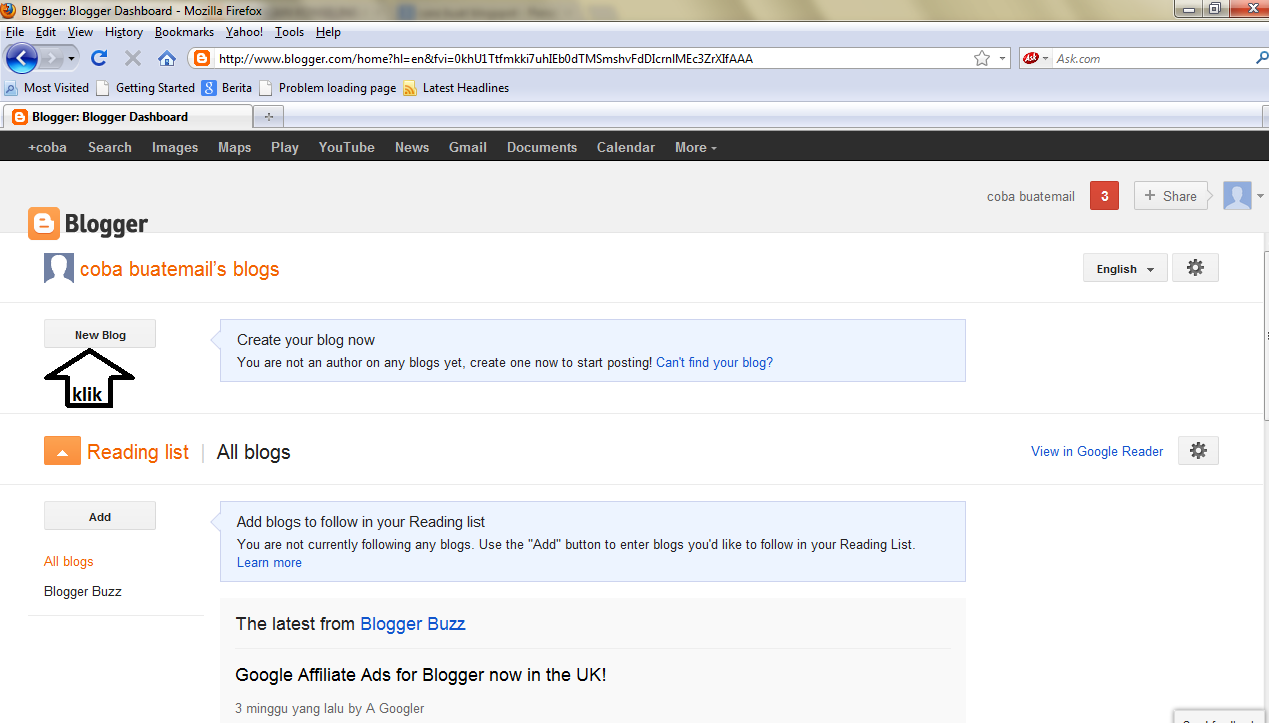Go to Images in the Google bar
The height and width of the screenshot is (723, 1269).
click(x=175, y=147)
